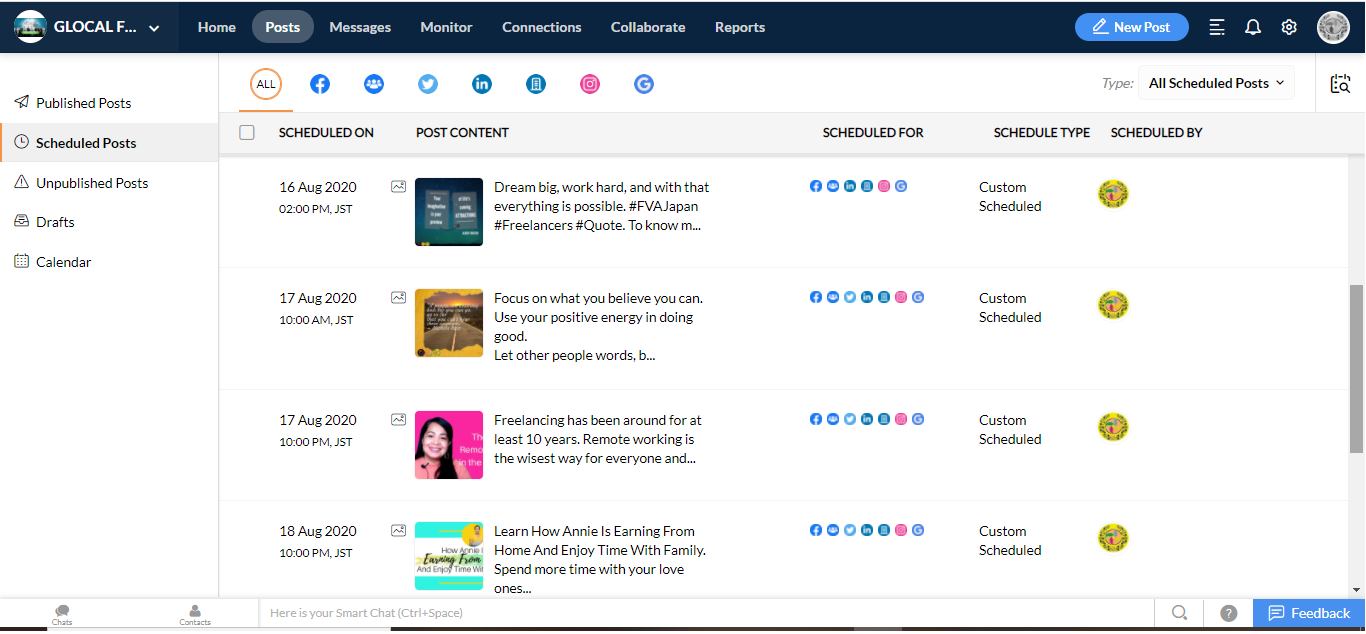1366x634 pixels.
Task: Filter posts by Facebook page icon
Action: click(x=320, y=85)
